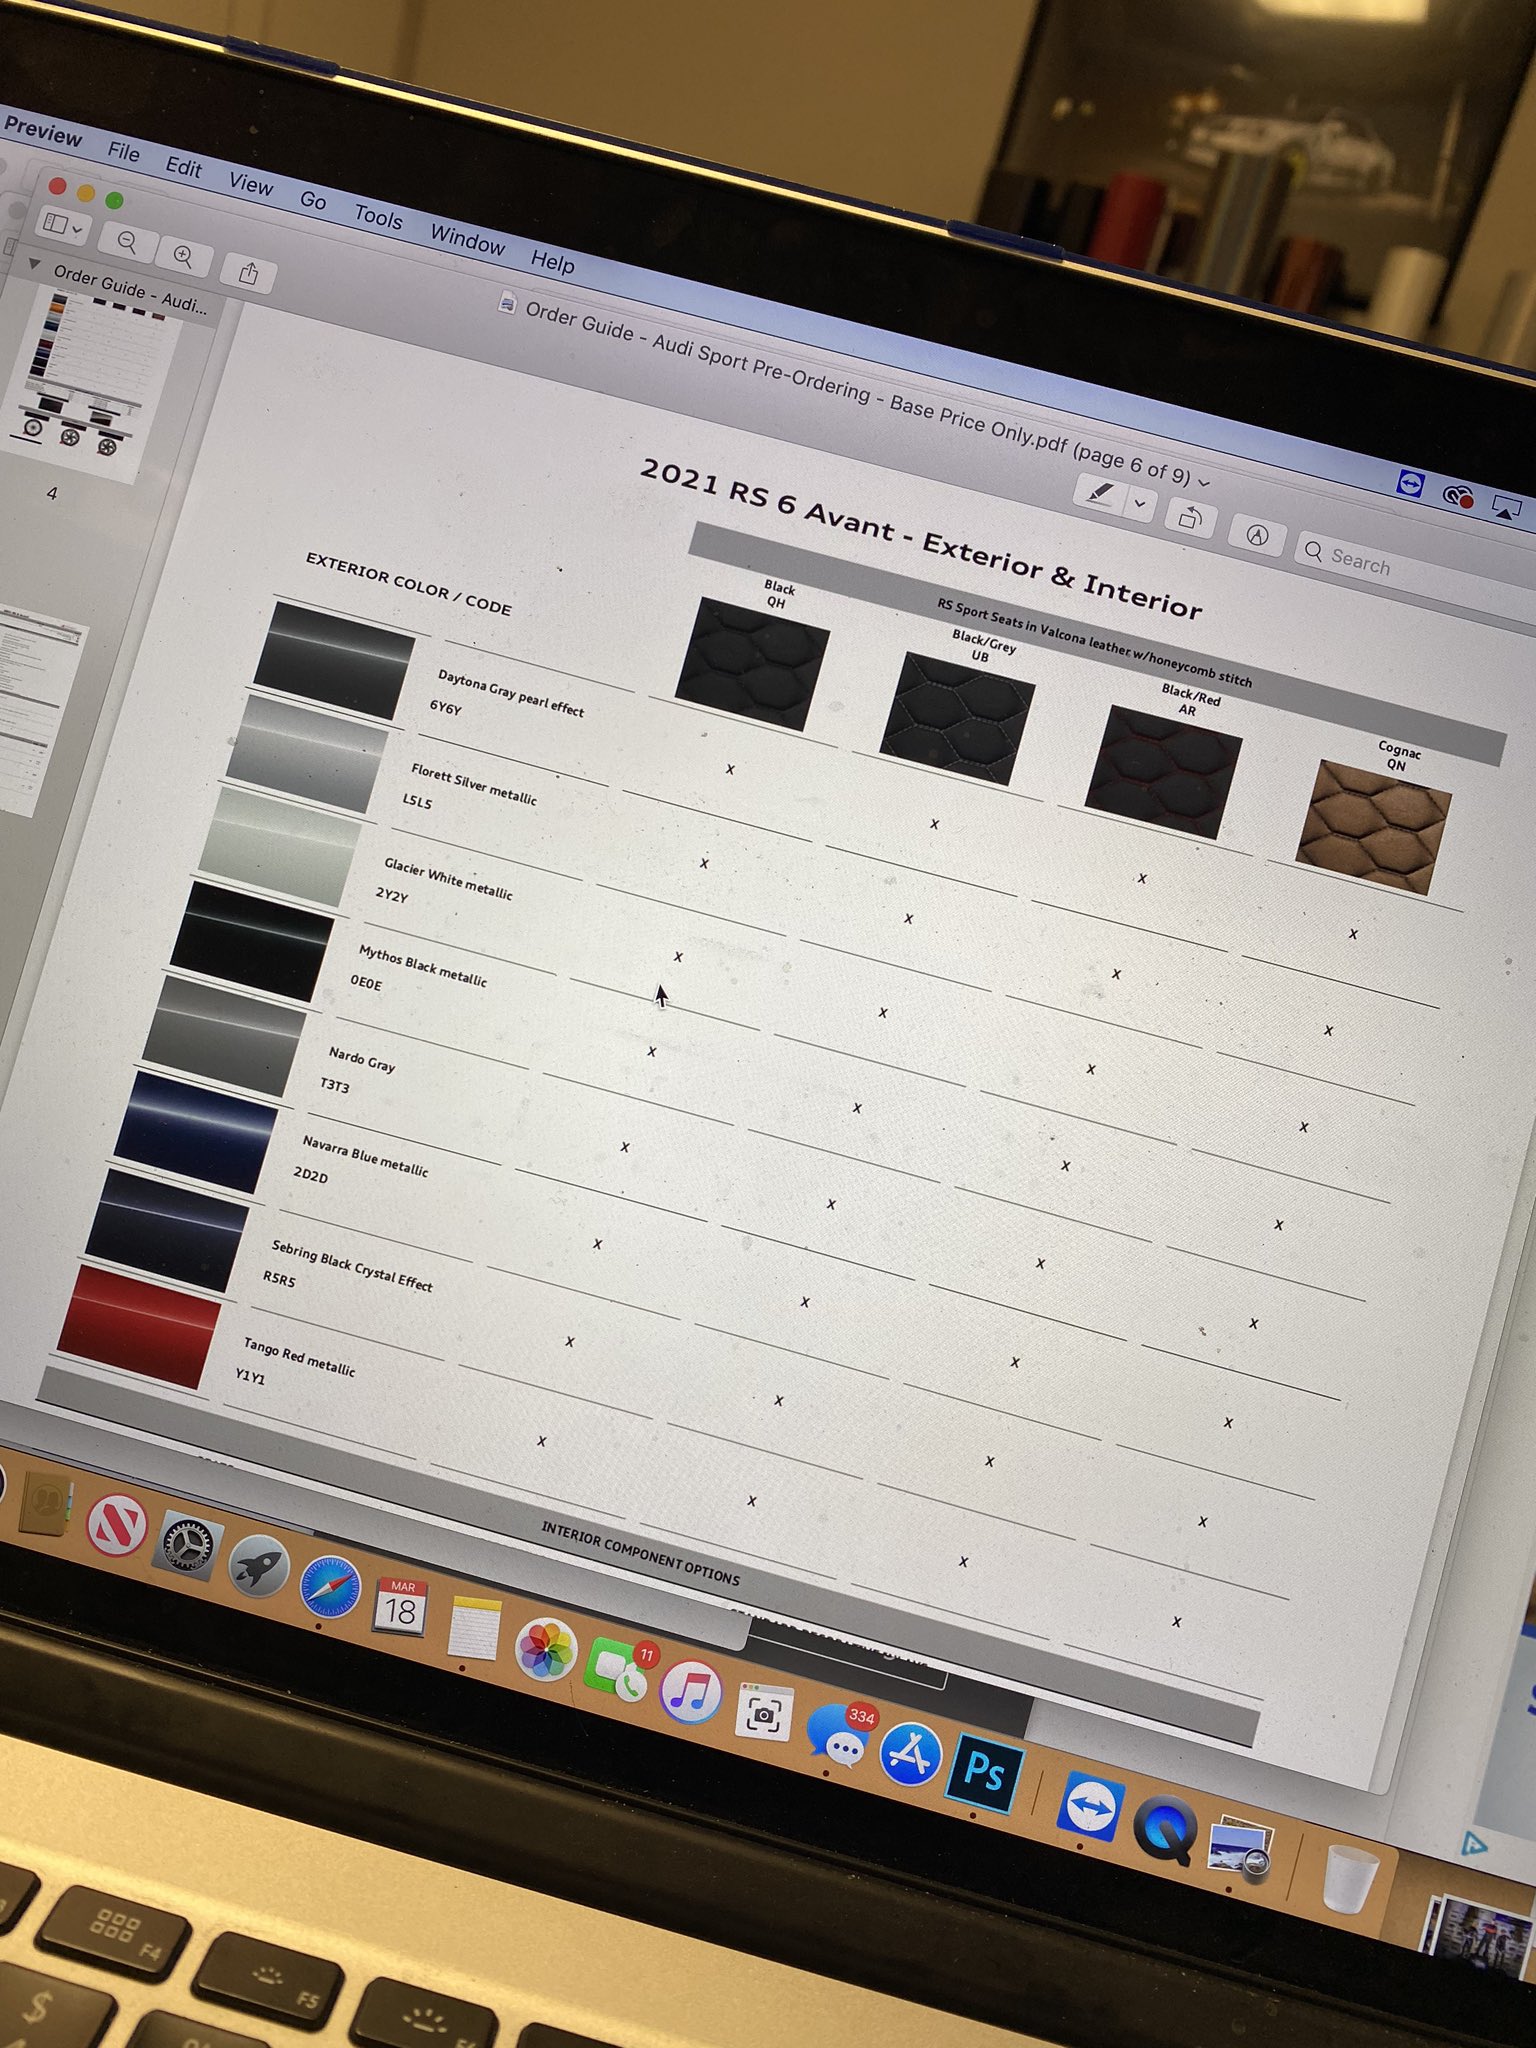Screen dimensions: 1536x2048
Task: Click the 'INTERIOR COMPONENT OPTIONS' heading
Action: pyautogui.click(x=641, y=1554)
